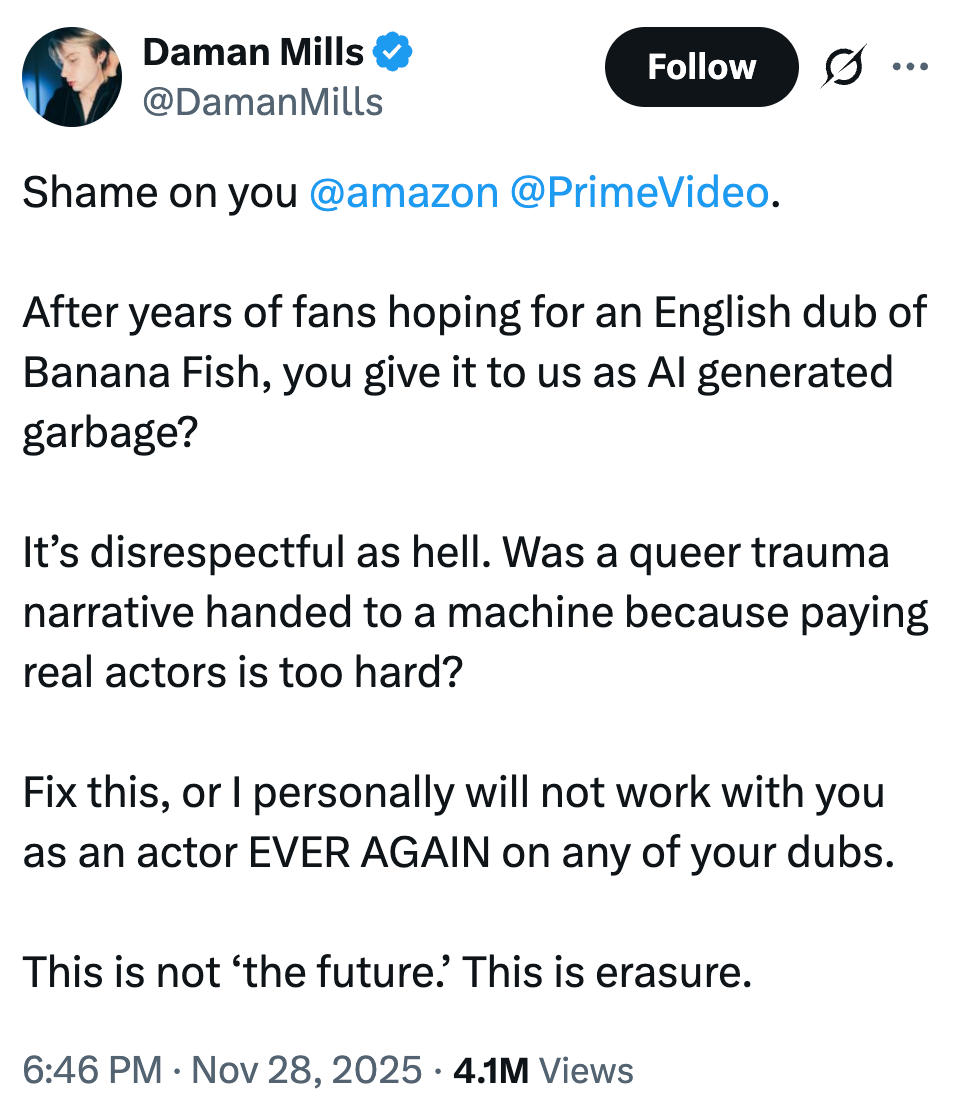
Task: Follow Daman Mills
Action: pyautogui.click(x=701, y=68)
